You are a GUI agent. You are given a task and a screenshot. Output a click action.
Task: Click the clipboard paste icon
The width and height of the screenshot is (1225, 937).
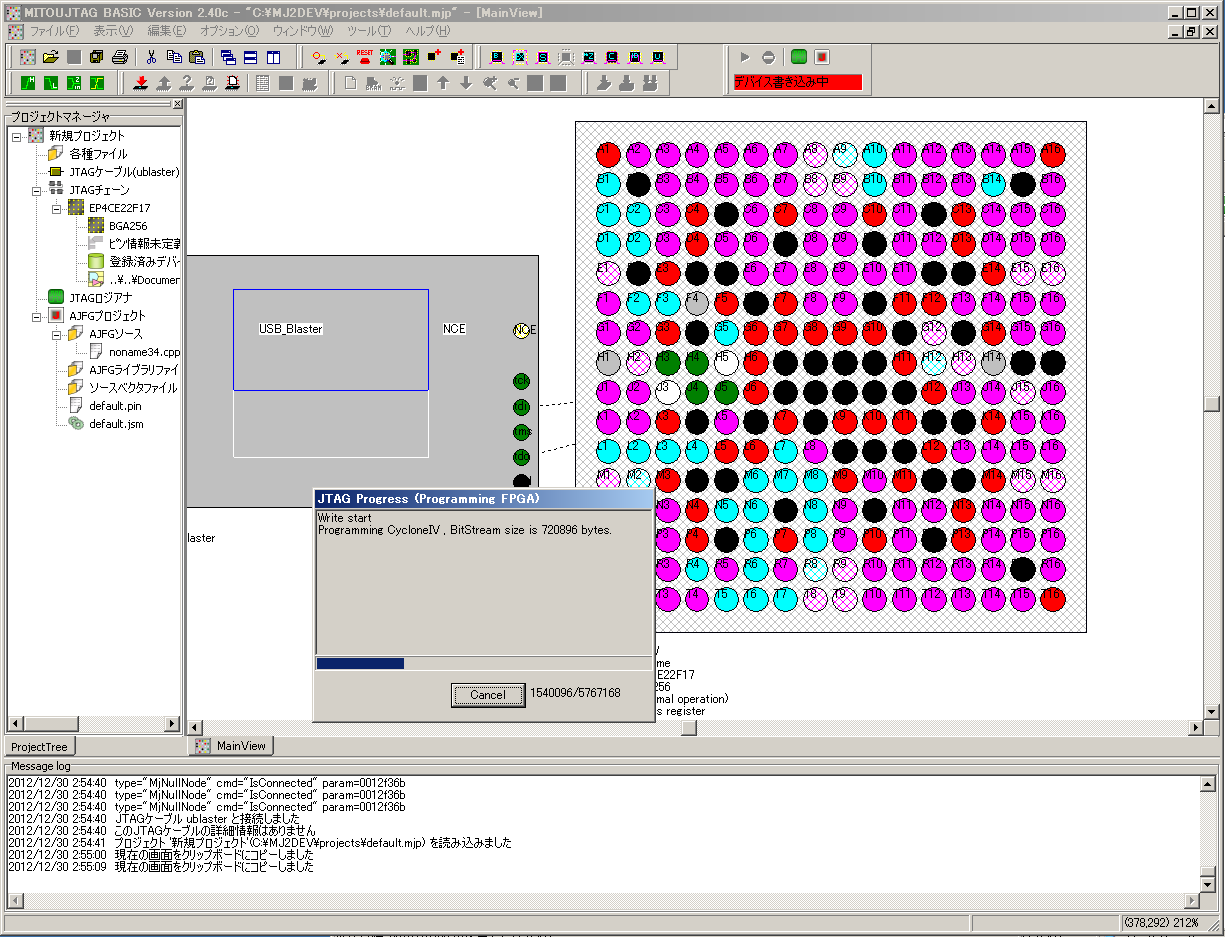(x=197, y=57)
